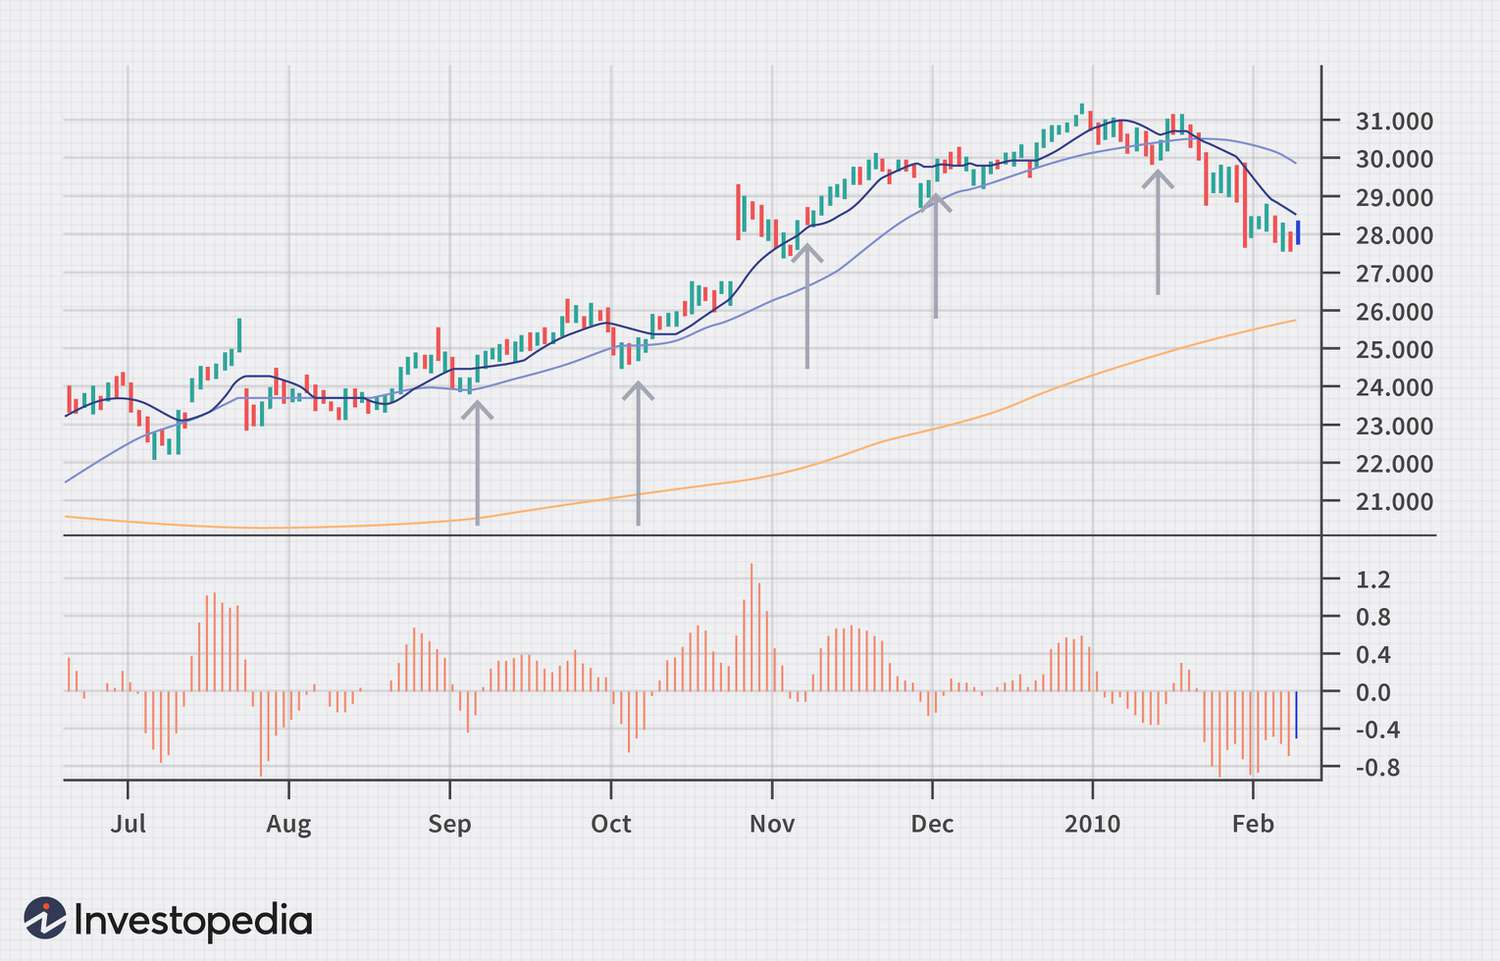Click the 29.000 price axis label
This screenshot has width=1500, height=961.
tap(1394, 197)
